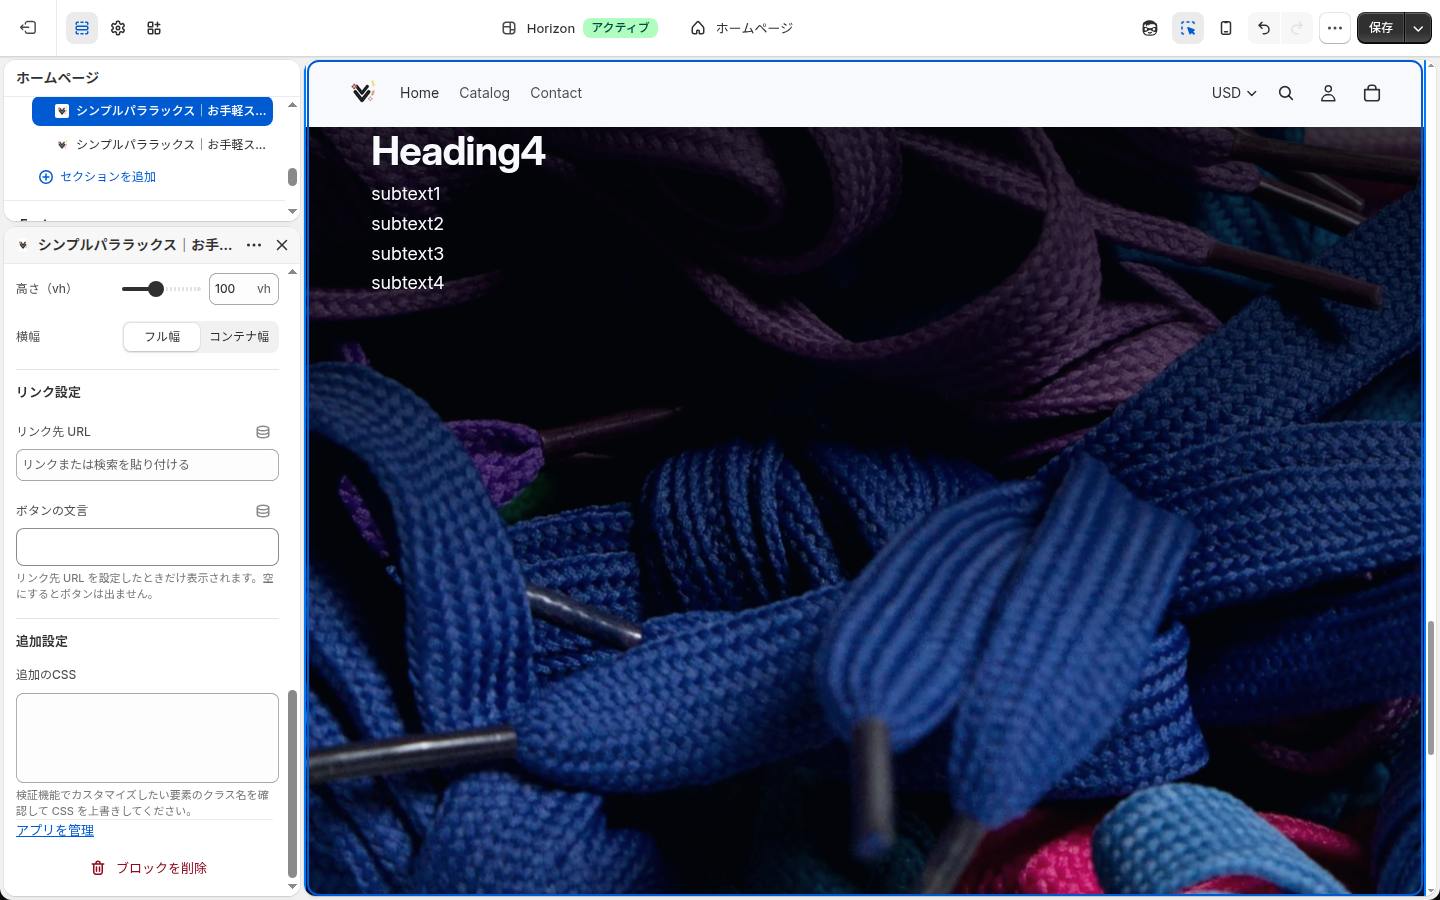Toggle the inspector selection mode icon

[x=1188, y=28]
